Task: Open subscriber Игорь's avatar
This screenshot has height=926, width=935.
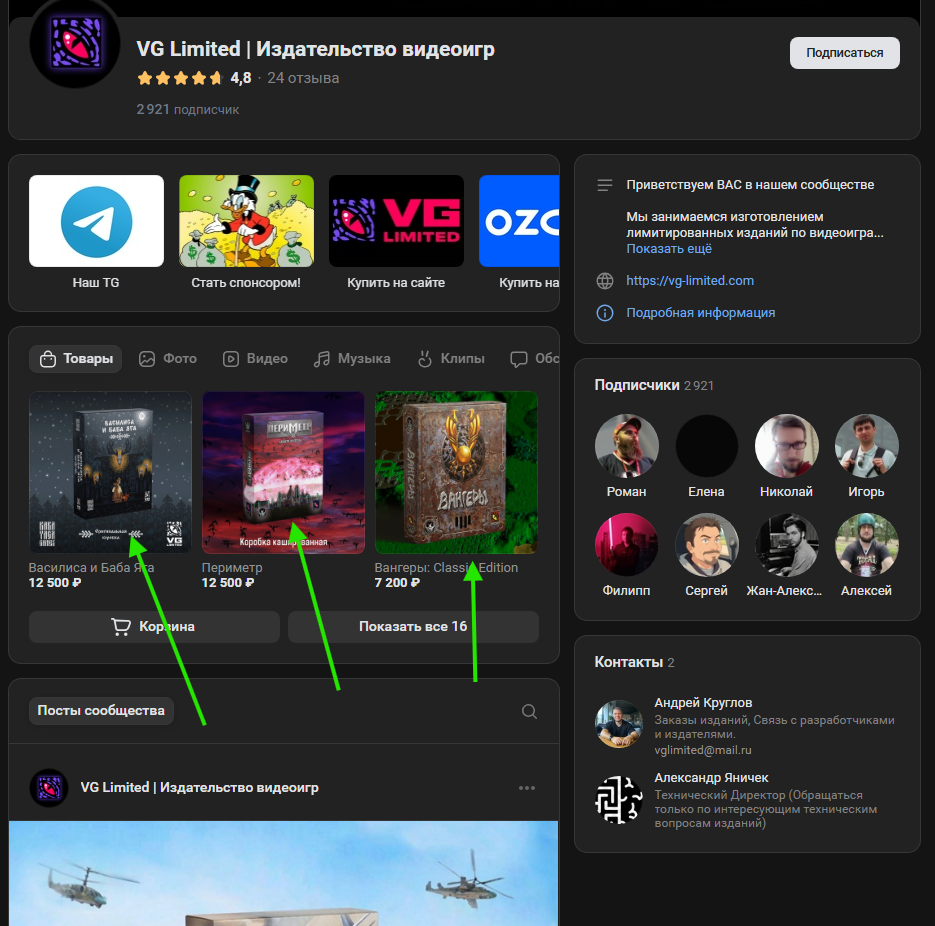Action: (866, 446)
